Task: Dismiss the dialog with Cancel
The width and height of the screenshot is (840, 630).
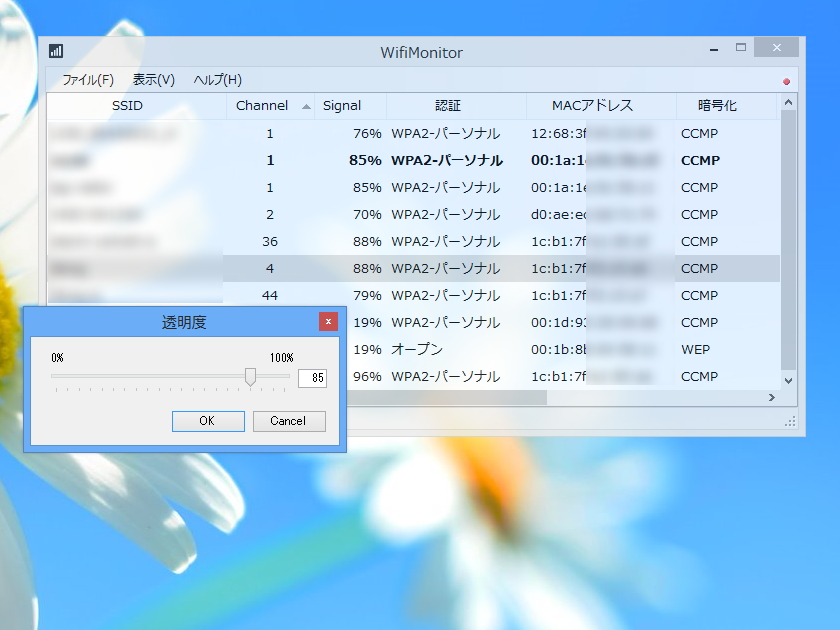Action: tap(289, 421)
